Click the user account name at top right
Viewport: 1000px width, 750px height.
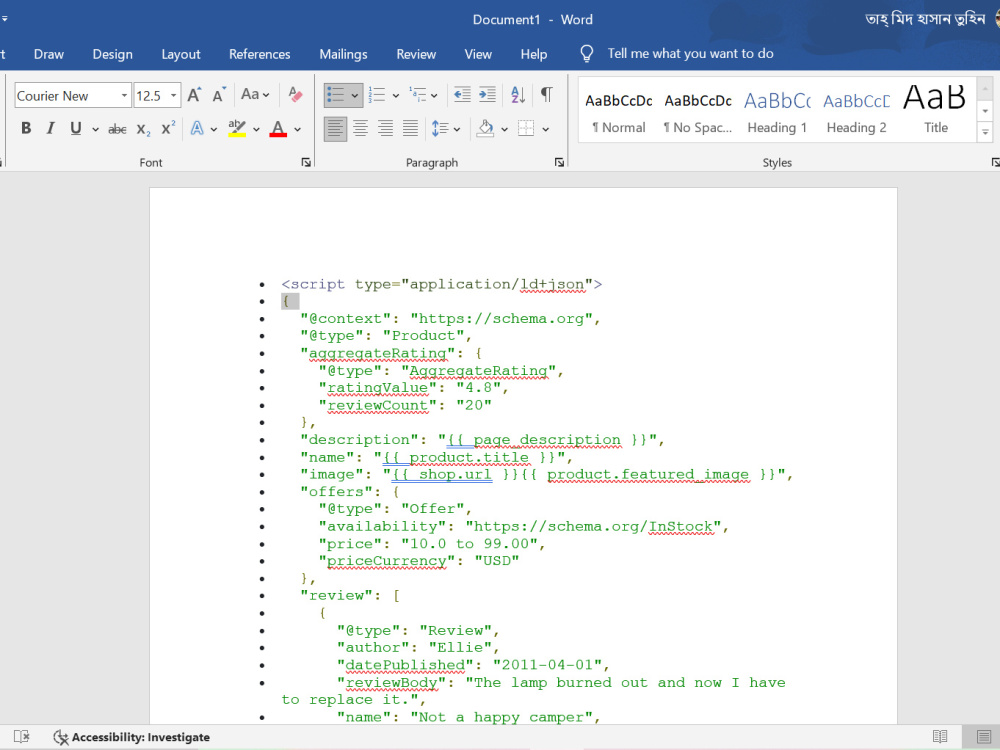click(x=925, y=19)
